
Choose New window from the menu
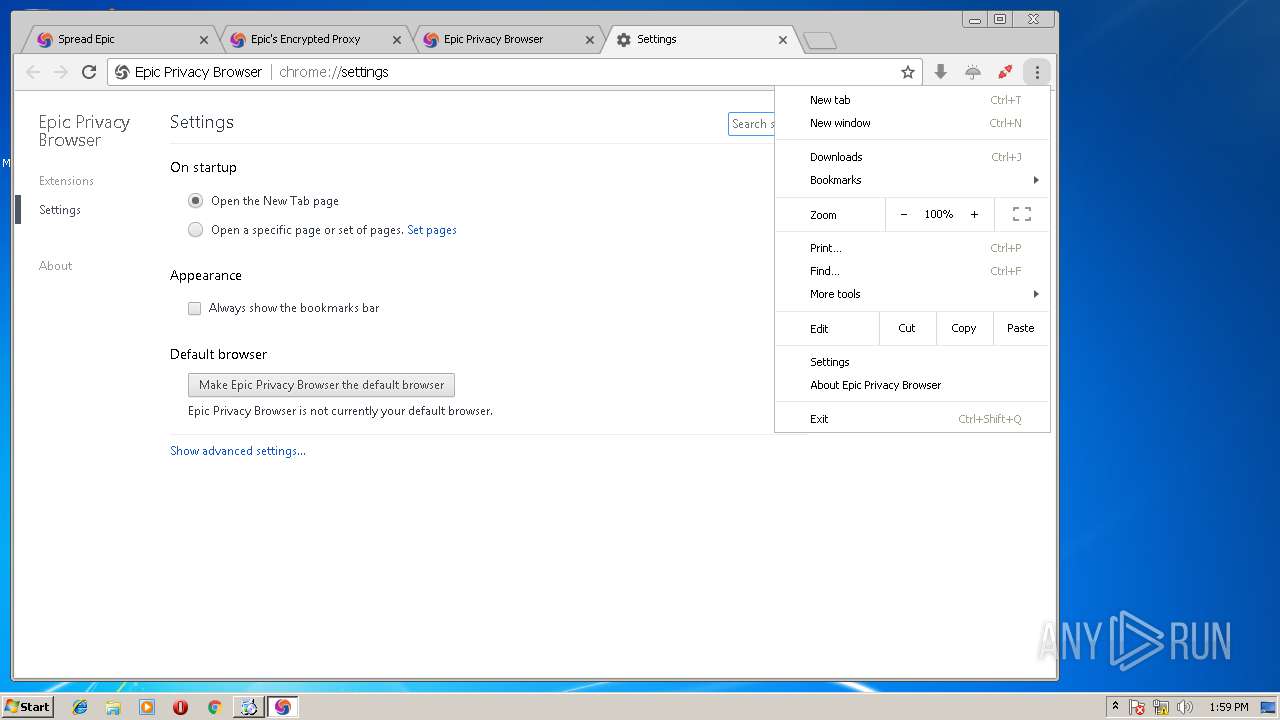tap(912, 123)
